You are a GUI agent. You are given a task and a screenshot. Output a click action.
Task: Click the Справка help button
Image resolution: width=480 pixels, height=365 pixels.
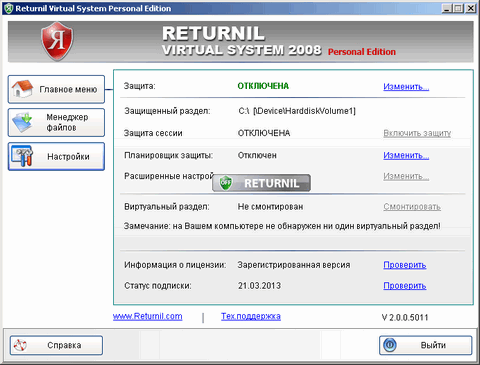click(56, 345)
